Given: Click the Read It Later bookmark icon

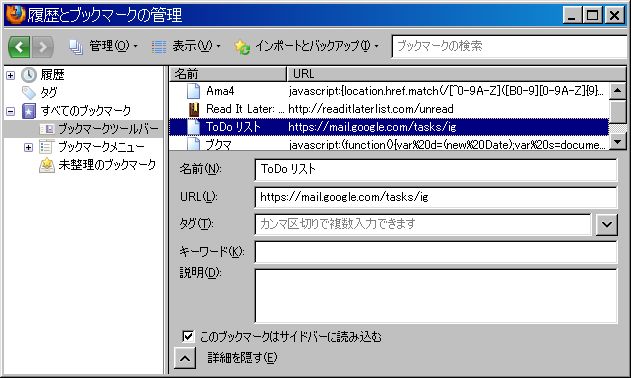Looking at the screenshot, I should 194,109.
